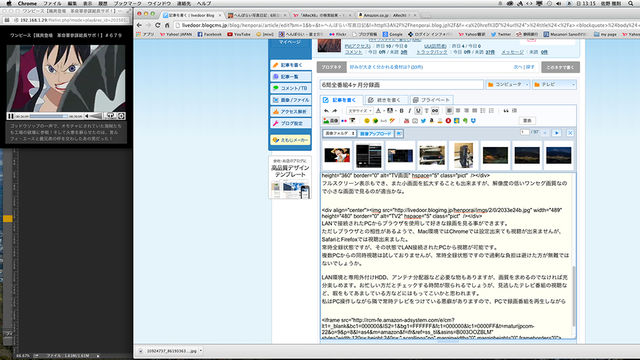640x360 pixels.
Task: Click the Amazon icon in the editor toolbar
Action: coord(431,121)
